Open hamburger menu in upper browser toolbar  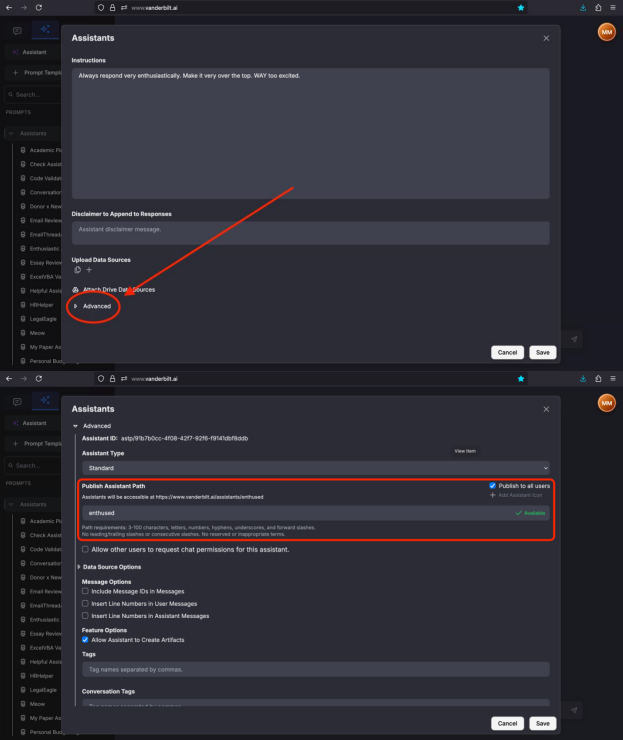tap(613, 8)
